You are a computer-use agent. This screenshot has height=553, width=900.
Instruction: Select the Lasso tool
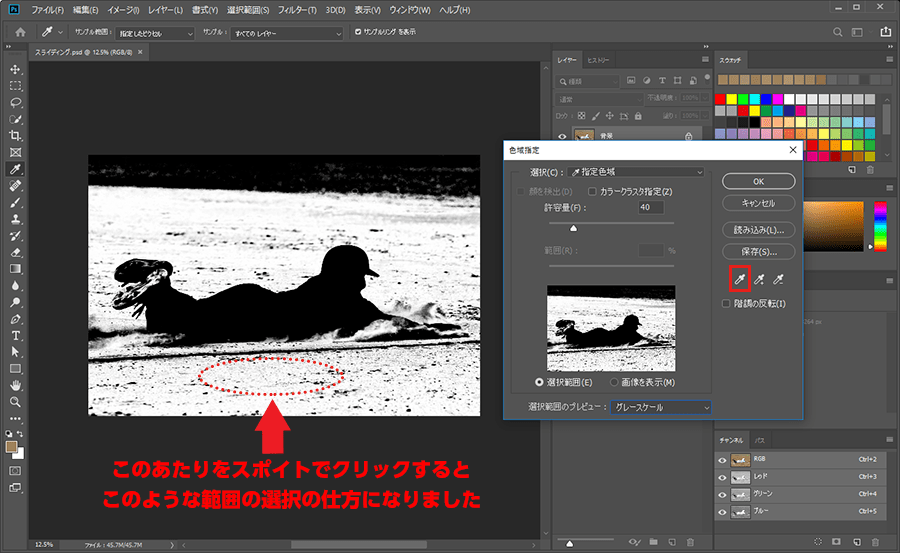tap(15, 102)
